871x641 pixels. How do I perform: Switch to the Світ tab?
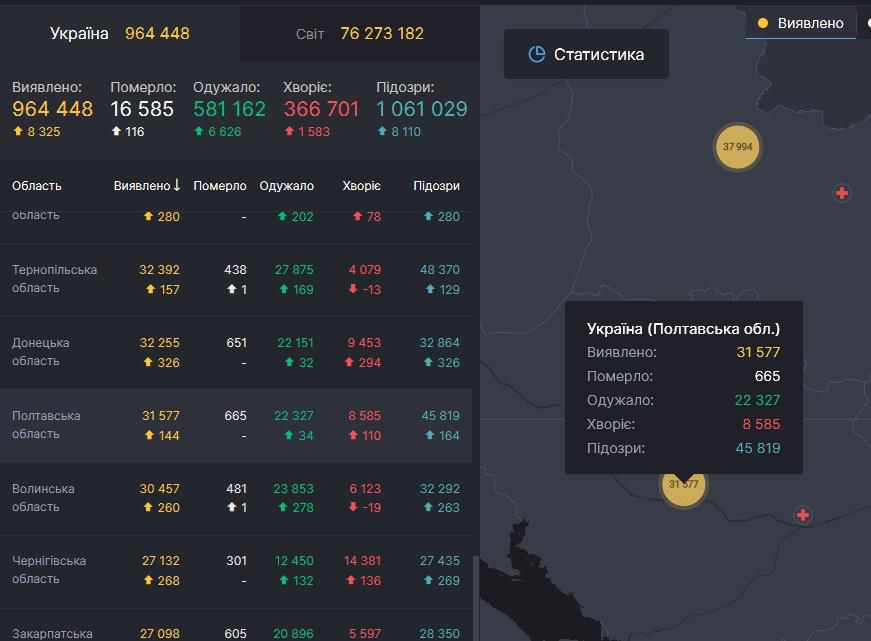click(360, 33)
